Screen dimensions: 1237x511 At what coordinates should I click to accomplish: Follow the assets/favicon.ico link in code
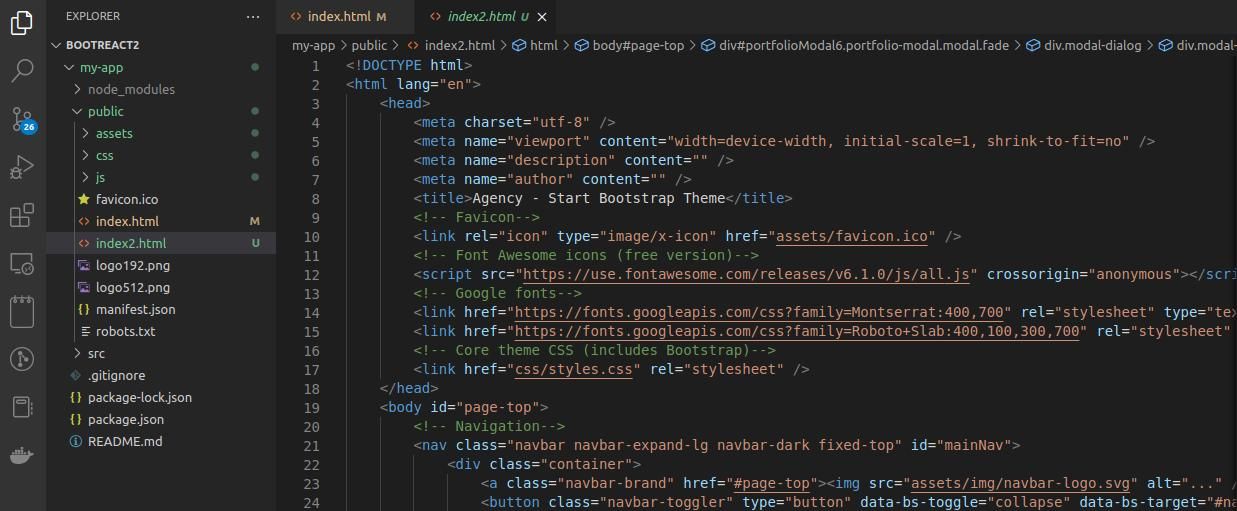tap(851, 236)
